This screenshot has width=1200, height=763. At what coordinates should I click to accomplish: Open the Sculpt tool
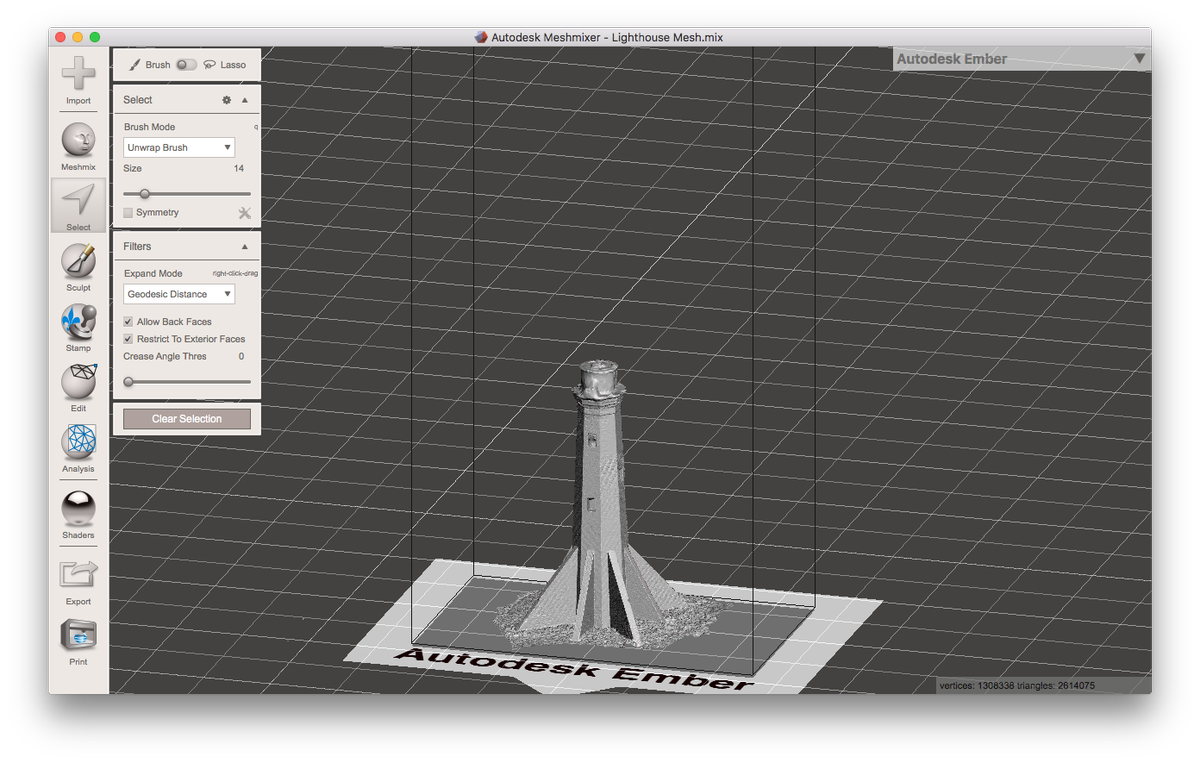[78, 267]
